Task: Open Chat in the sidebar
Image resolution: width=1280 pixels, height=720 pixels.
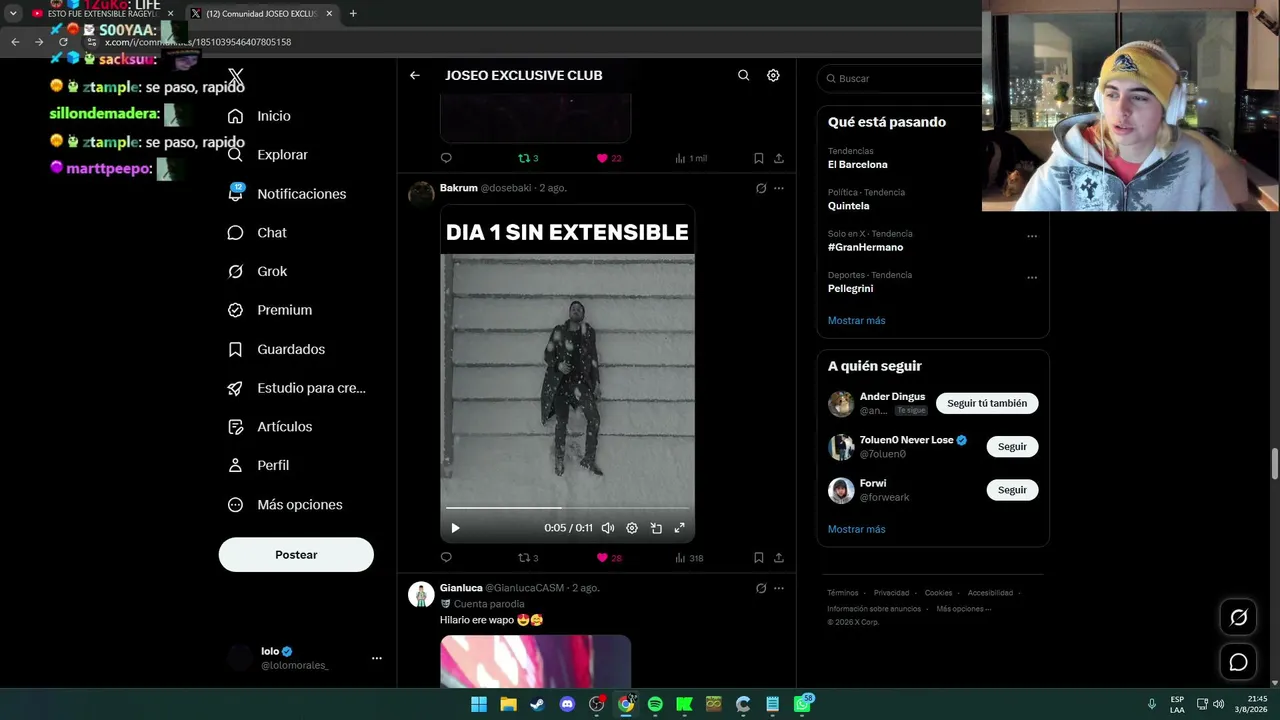Action: 257,233
